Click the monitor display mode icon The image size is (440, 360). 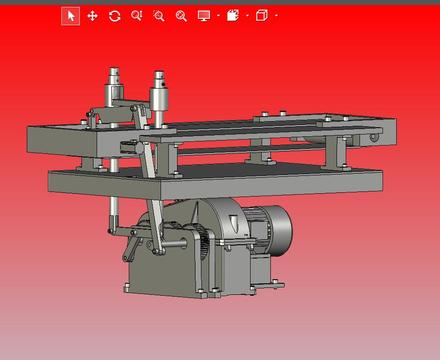pyautogui.click(x=204, y=16)
